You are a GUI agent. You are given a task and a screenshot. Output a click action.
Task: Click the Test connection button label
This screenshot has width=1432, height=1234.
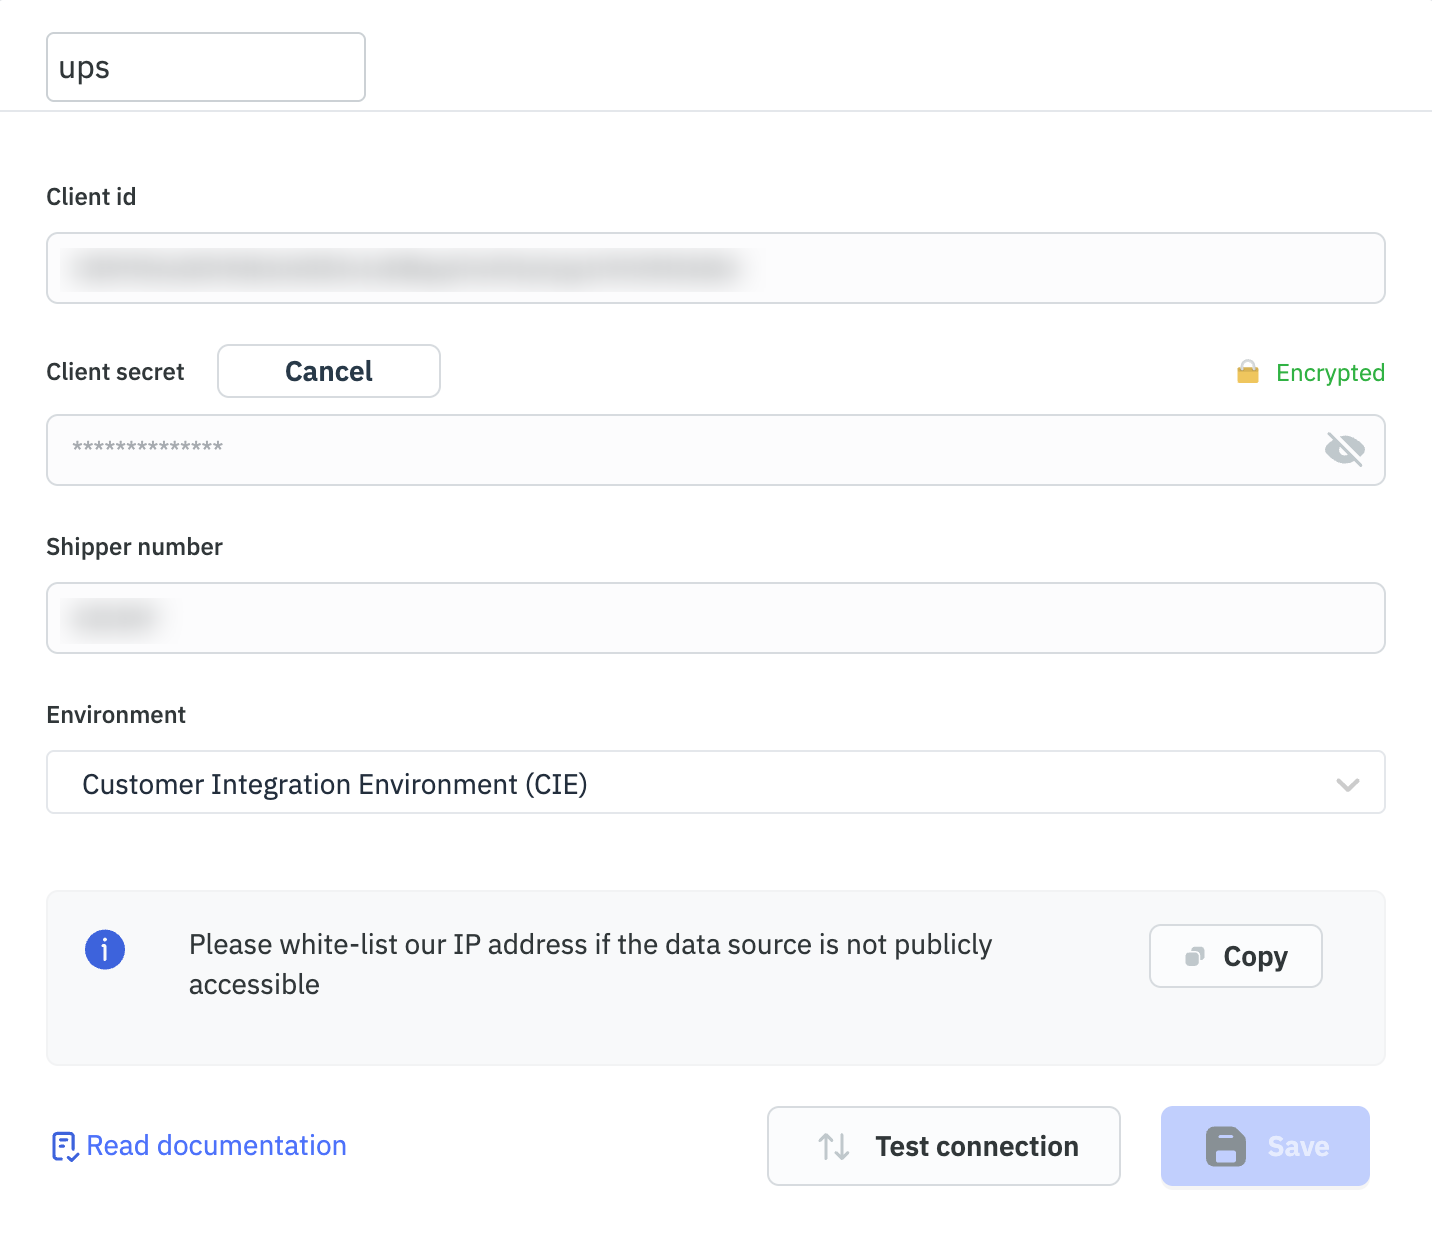coord(976,1146)
